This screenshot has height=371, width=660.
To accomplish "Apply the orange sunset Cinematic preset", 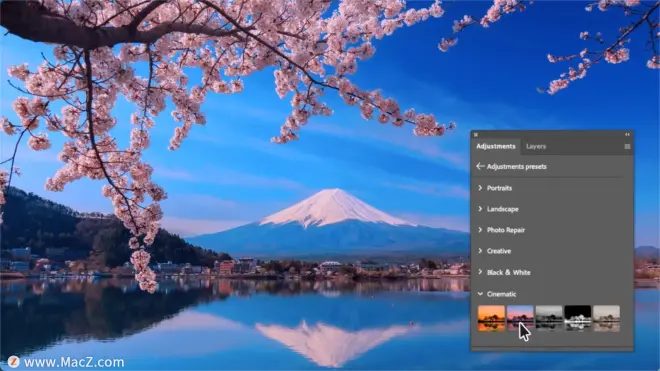I will 491,318.
